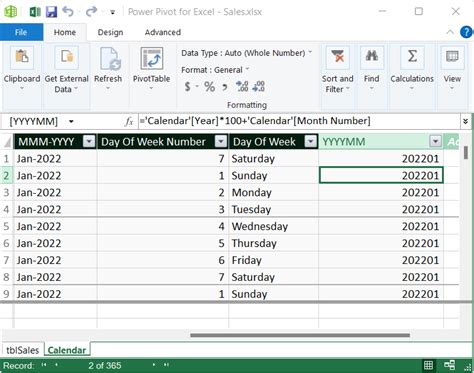Click the Redo arrow

pos(91,12)
